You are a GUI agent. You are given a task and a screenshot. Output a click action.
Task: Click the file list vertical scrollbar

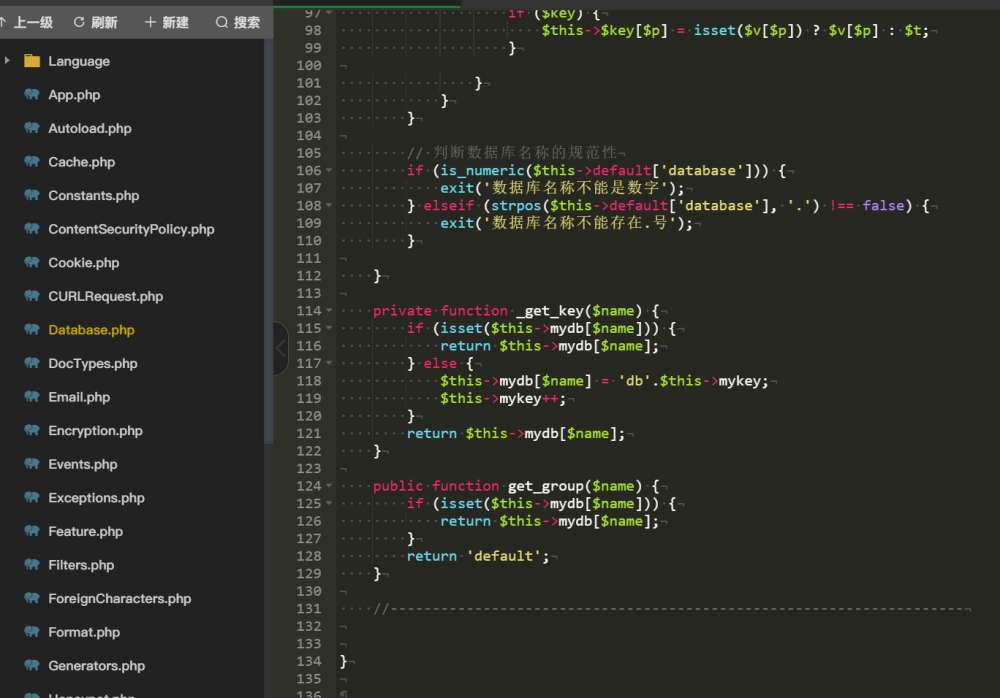[x=268, y=241]
